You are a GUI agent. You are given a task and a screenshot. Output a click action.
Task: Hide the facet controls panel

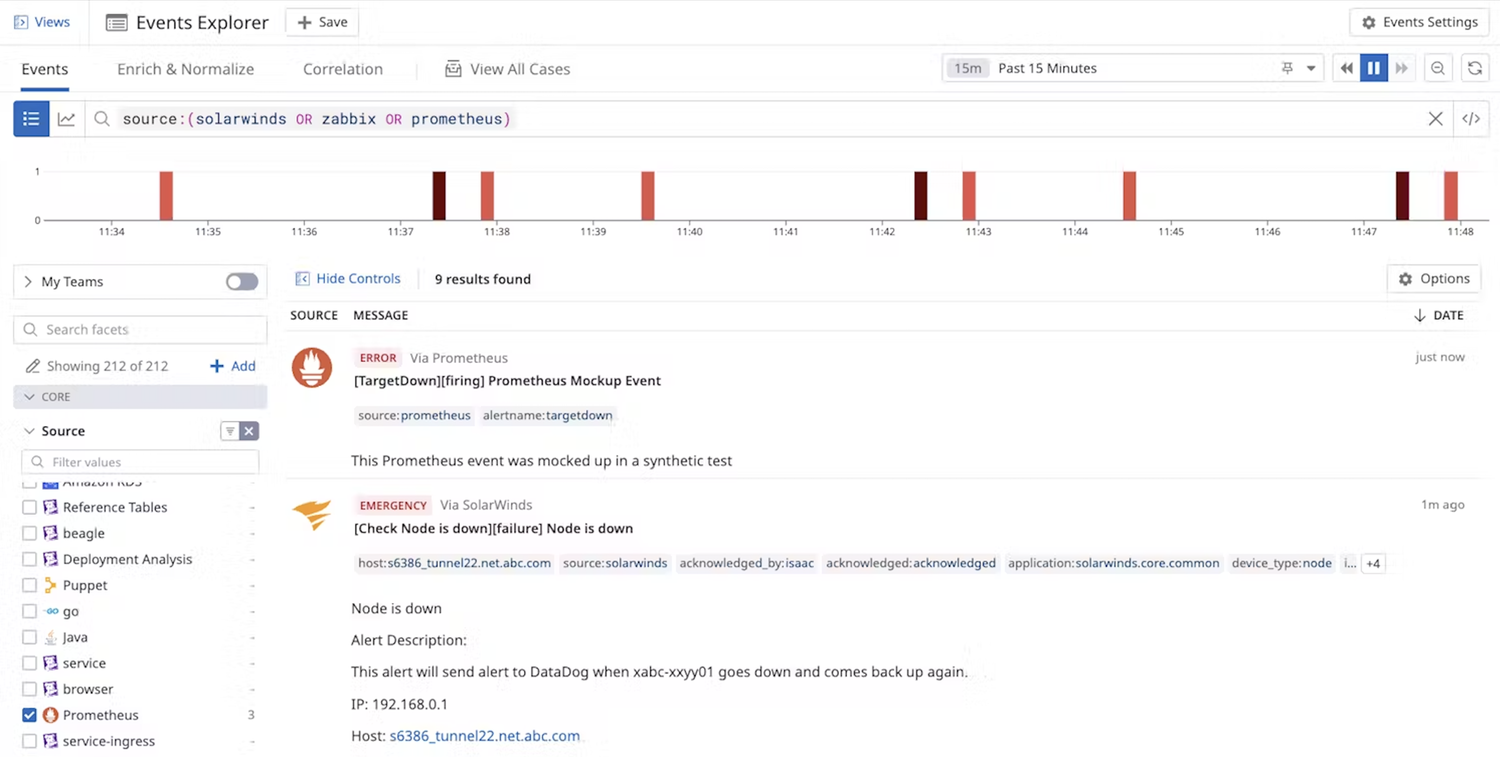pyautogui.click(x=348, y=279)
